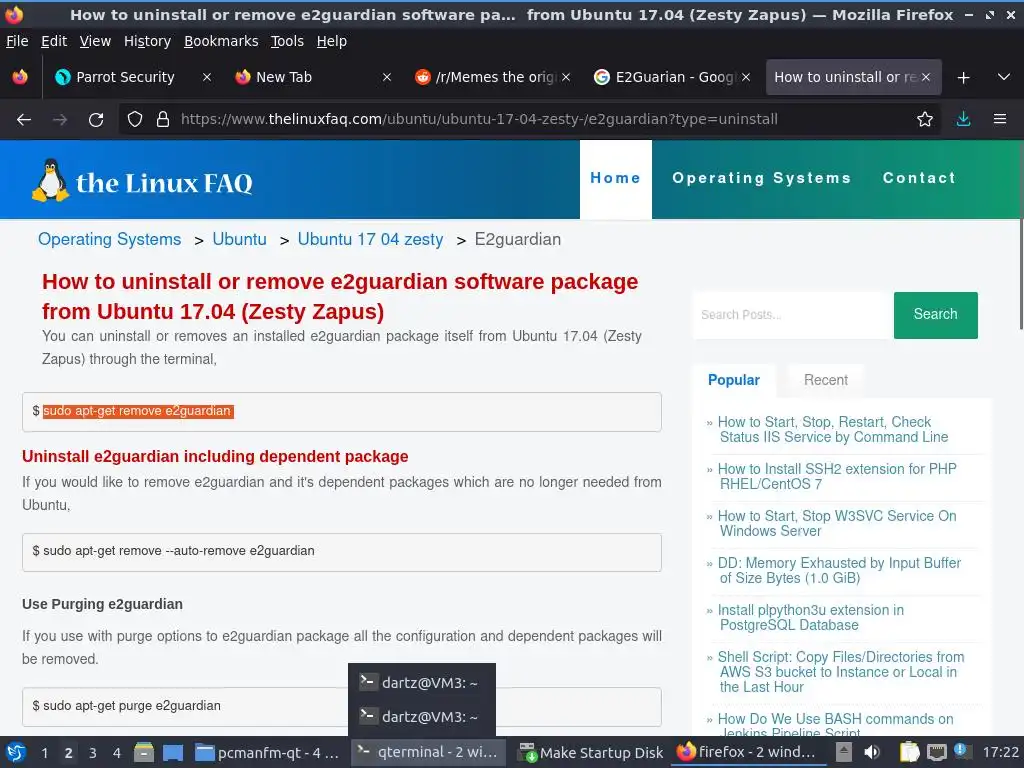Click the taskbar clock showing 17:22
This screenshot has width=1024, height=768.
tap(1000, 752)
